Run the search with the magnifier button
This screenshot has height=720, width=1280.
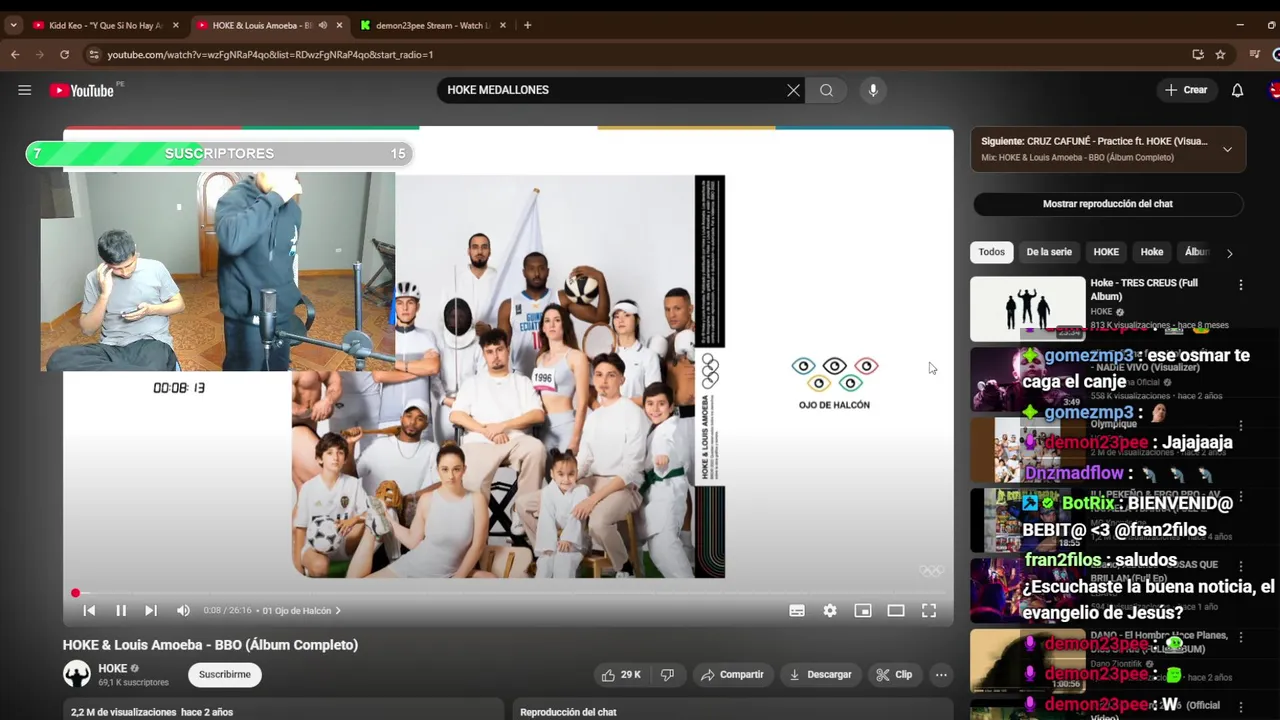pyautogui.click(x=826, y=90)
